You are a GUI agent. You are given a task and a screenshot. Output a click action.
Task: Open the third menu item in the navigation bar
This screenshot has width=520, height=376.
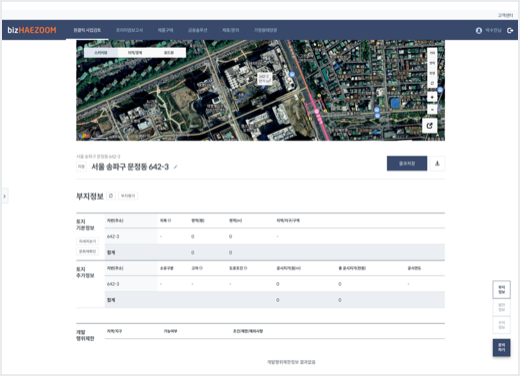coord(165,30)
